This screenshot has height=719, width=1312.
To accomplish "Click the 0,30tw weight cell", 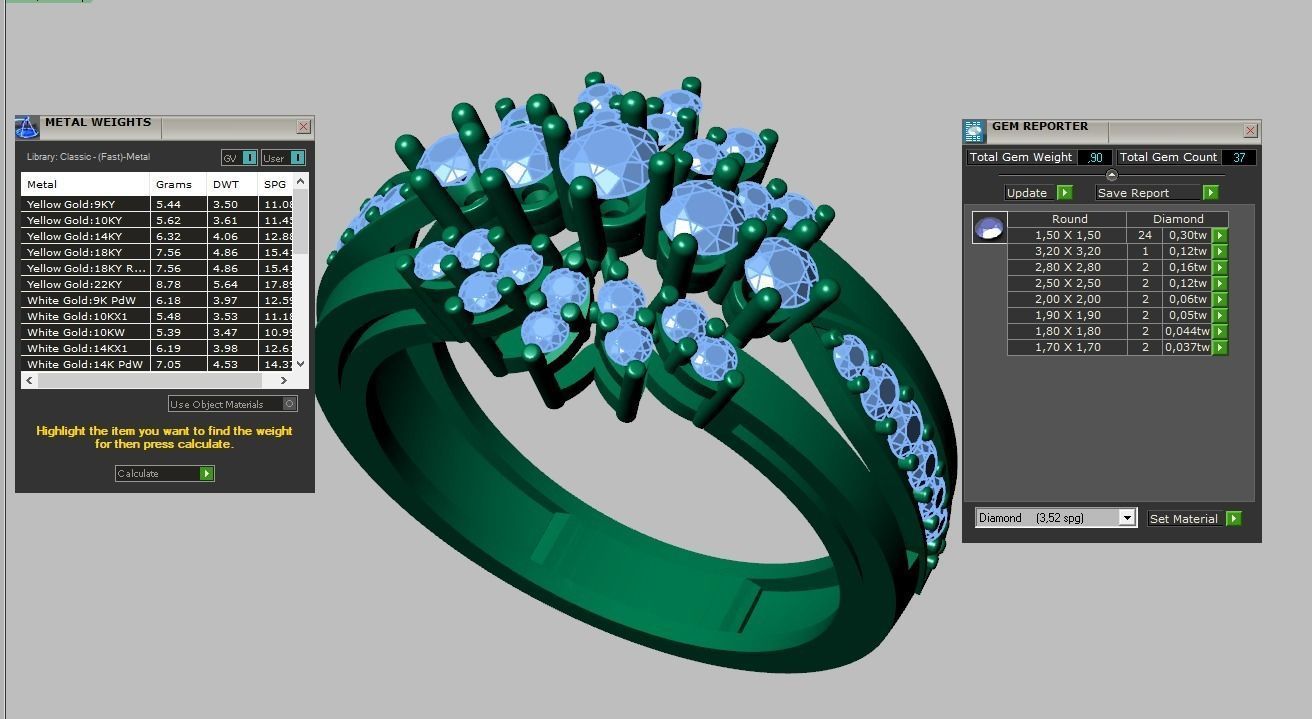I will tap(1188, 236).
